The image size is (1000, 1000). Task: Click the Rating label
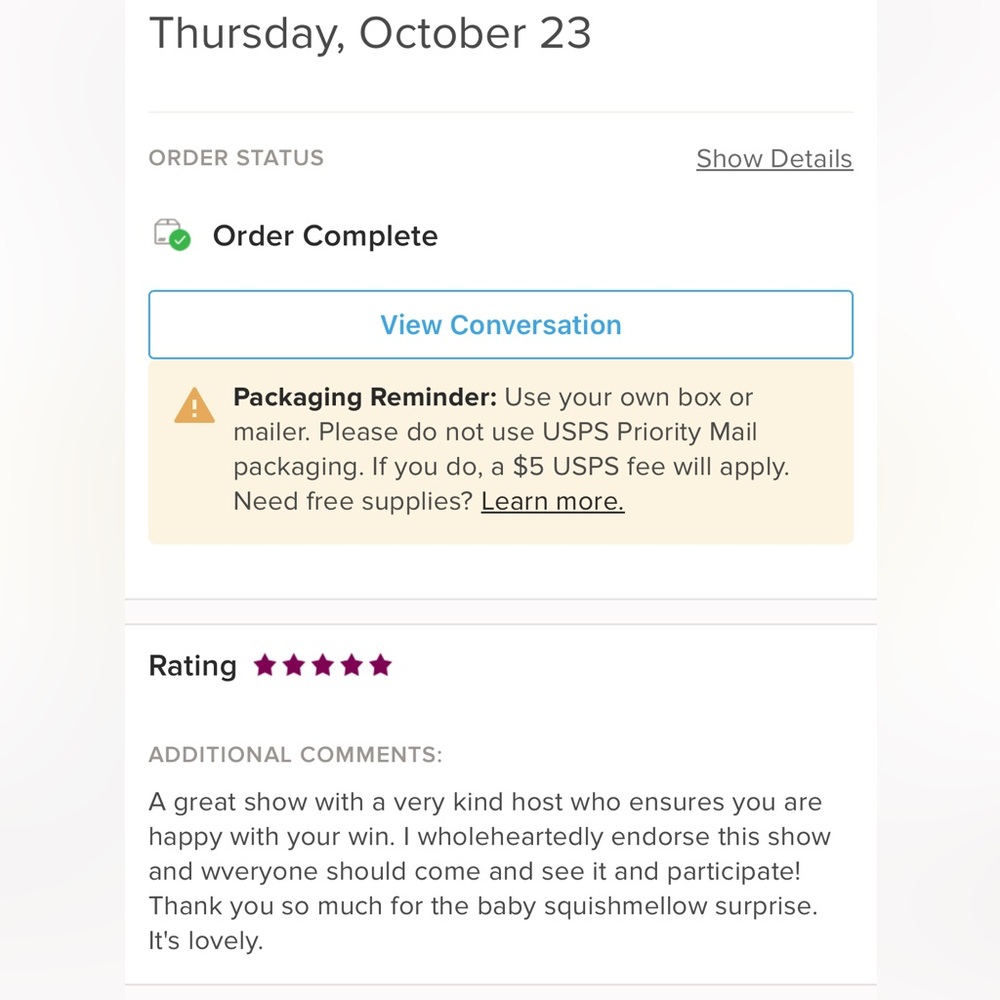pyautogui.click(x=192, y=666)
